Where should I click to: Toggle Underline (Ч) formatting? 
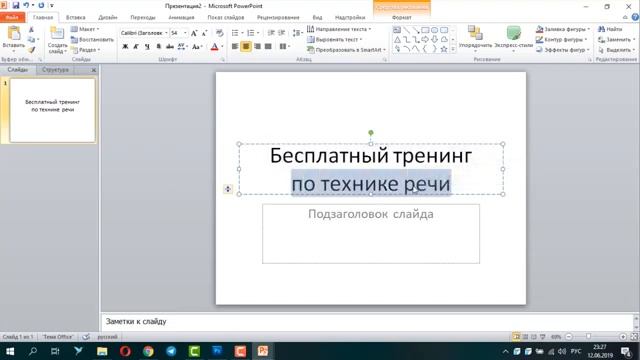pyautogui.click(x=147, y=47)
